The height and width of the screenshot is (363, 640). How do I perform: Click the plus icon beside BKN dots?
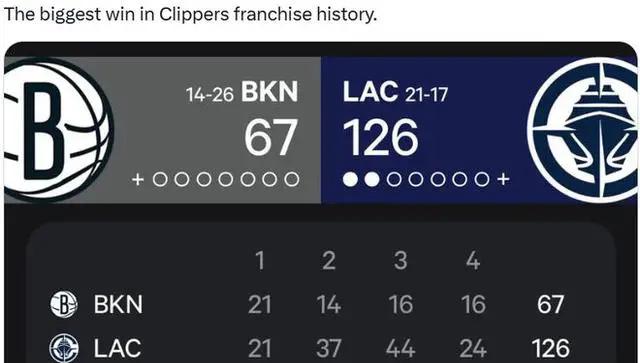coord(138,179)
